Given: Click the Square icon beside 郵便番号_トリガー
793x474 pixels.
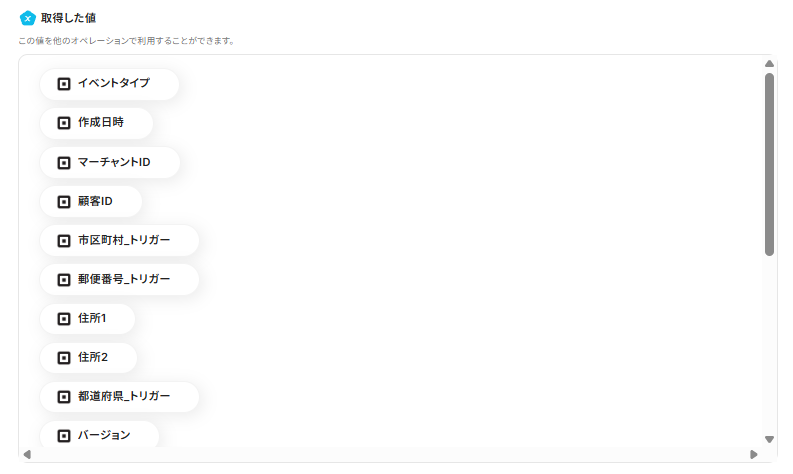Looking at the screenshot, I should 64,280.
